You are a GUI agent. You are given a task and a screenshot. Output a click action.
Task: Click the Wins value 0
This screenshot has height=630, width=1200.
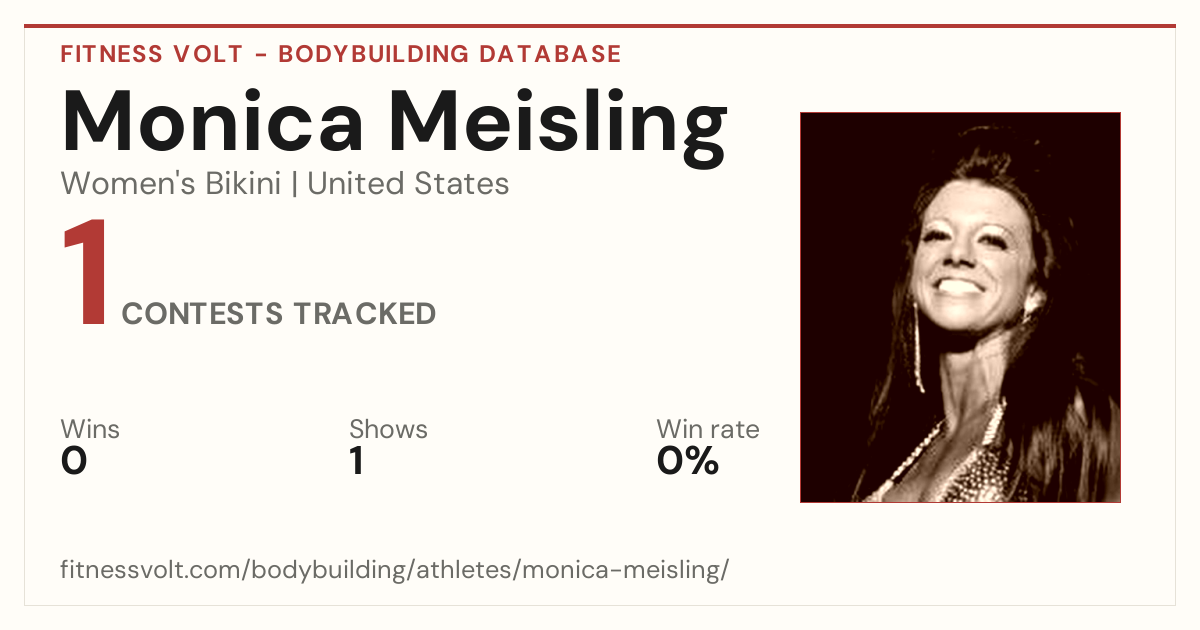tap(74, 461)
